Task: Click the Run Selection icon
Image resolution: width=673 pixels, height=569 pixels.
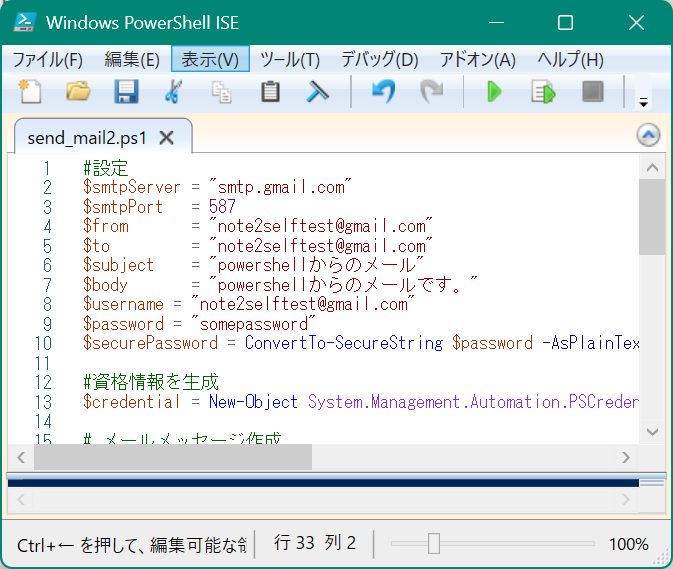Action: point(543,93)
